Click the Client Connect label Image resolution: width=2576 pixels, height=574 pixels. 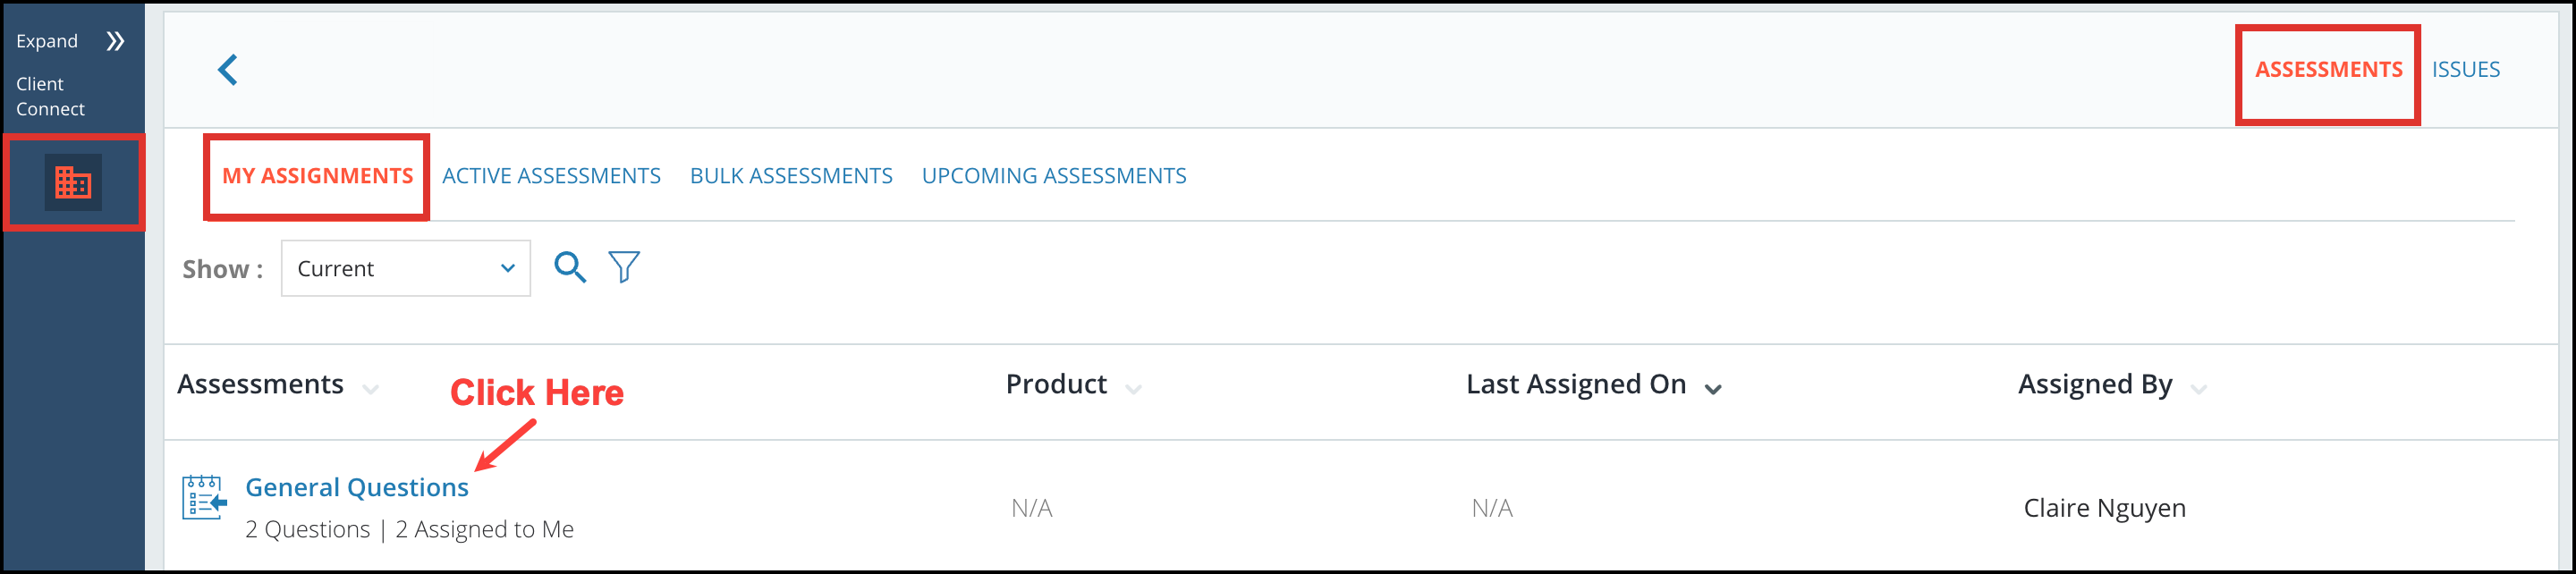[x=49, y=96]
